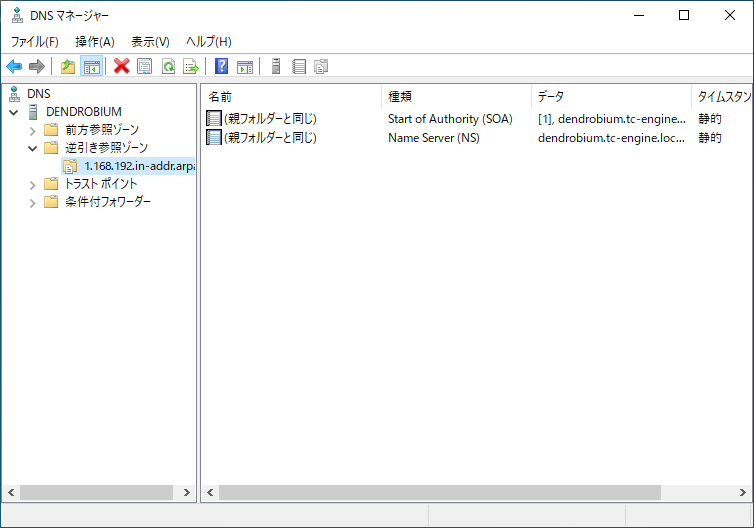This screenshot has width=754, height=528.
Task: Click the last toolbar icon with gray documents
Action: coord(321,66)
